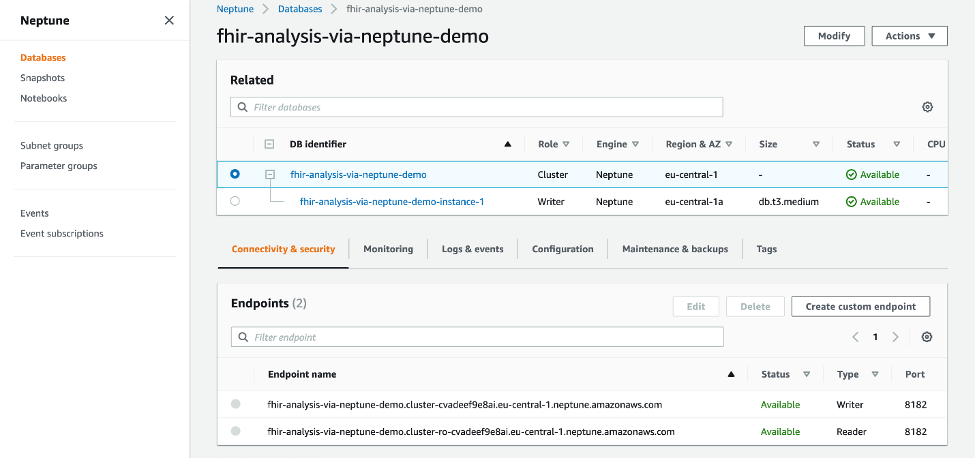Image resolution: width=977 pixels, height=458 pixels.
Task: Open the Connectivity & security tab
Action: pyautogui.click(x=283, y=249)
